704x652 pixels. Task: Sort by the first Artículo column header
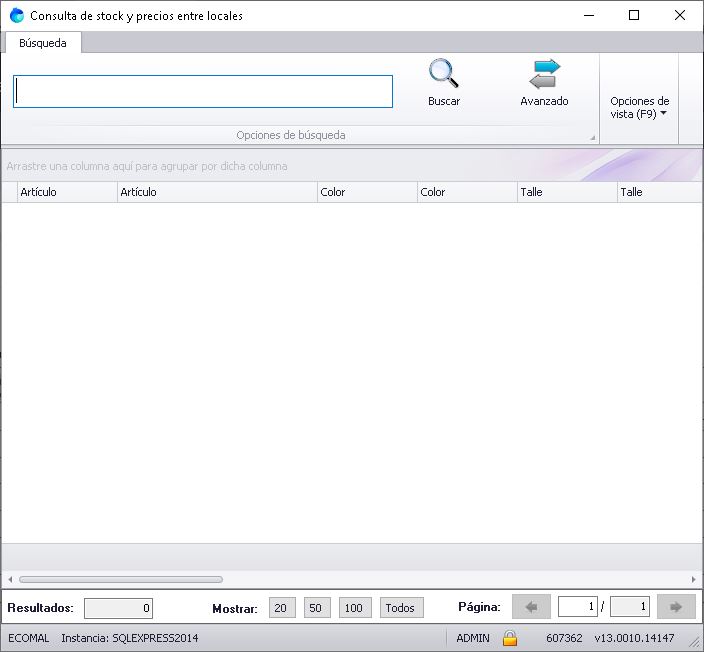coord(67,192)
